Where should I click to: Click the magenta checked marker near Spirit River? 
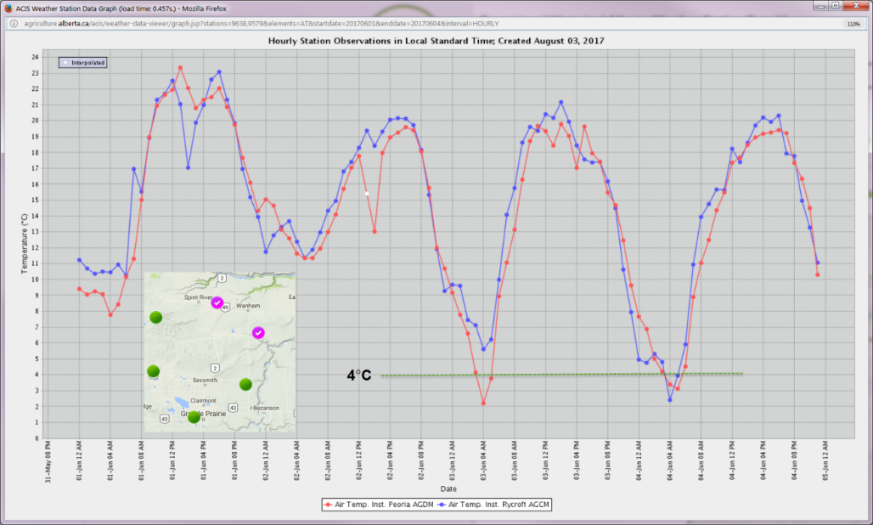[217, 302]
